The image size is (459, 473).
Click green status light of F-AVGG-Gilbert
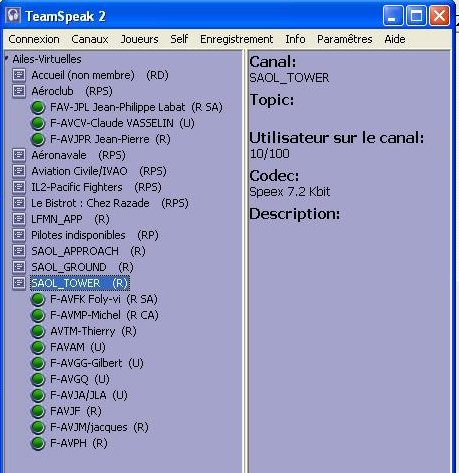(x=38, y=363)
